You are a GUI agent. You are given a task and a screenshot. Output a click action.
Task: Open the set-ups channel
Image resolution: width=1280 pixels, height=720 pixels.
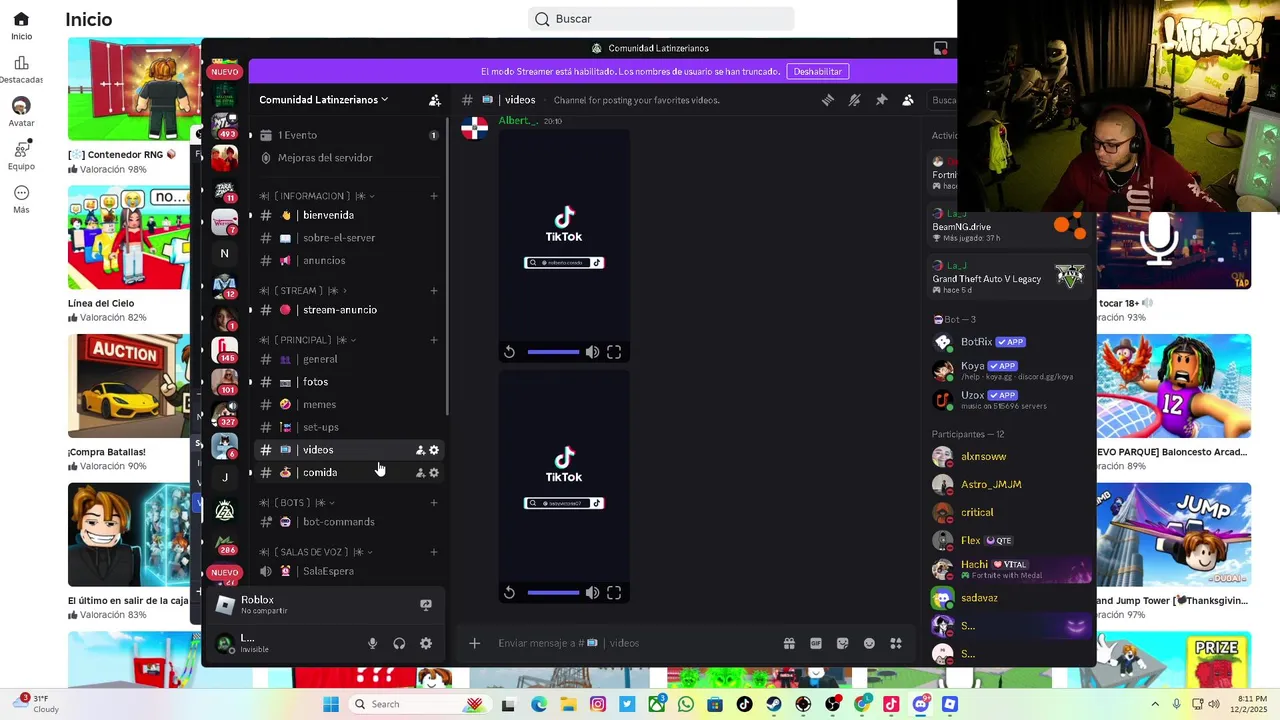347,427
